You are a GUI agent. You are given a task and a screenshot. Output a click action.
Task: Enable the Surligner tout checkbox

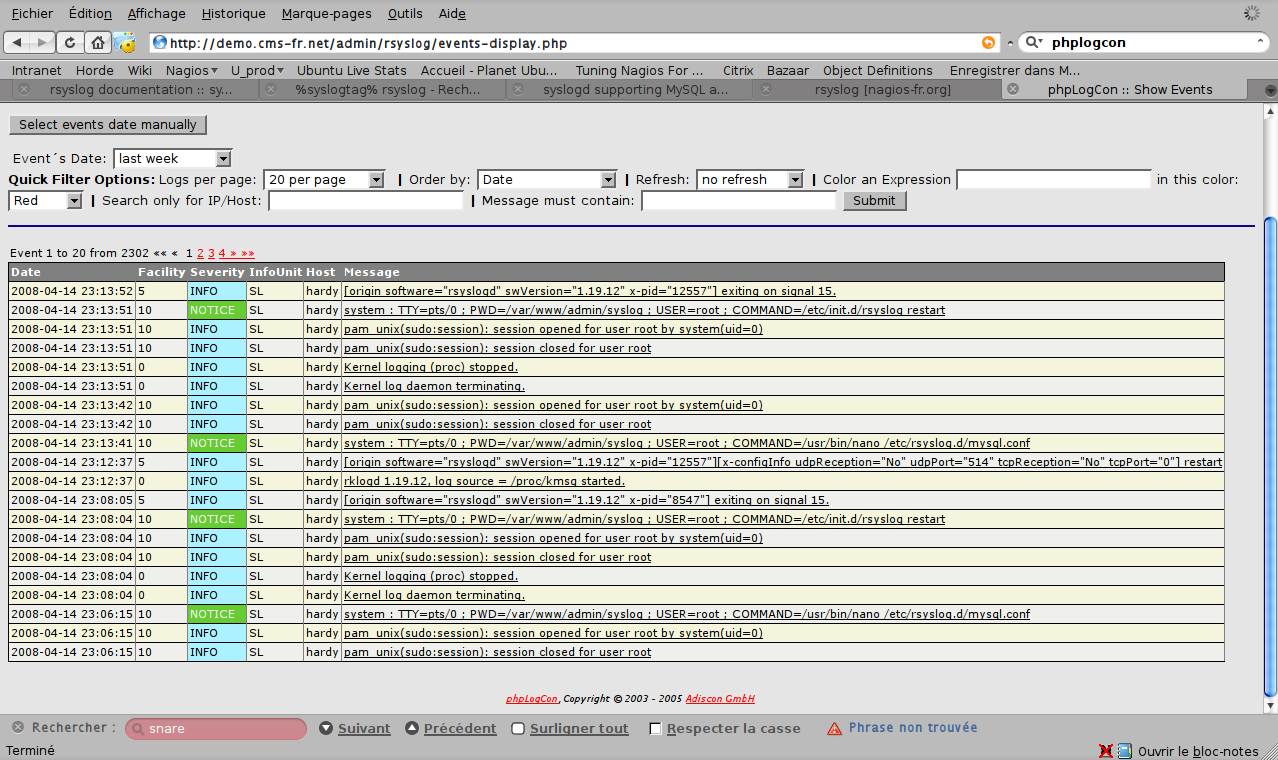pyautogui.click(x=518, y=729)
